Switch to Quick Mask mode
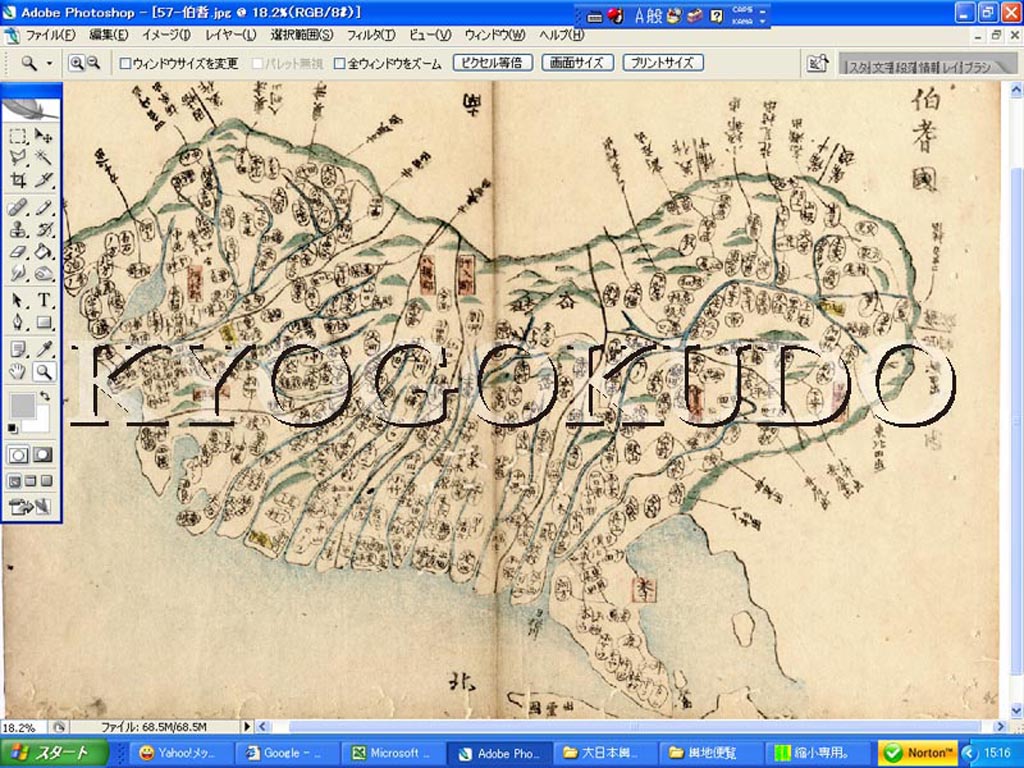Viewport: 1024px width, 768px height. point(43,455)
